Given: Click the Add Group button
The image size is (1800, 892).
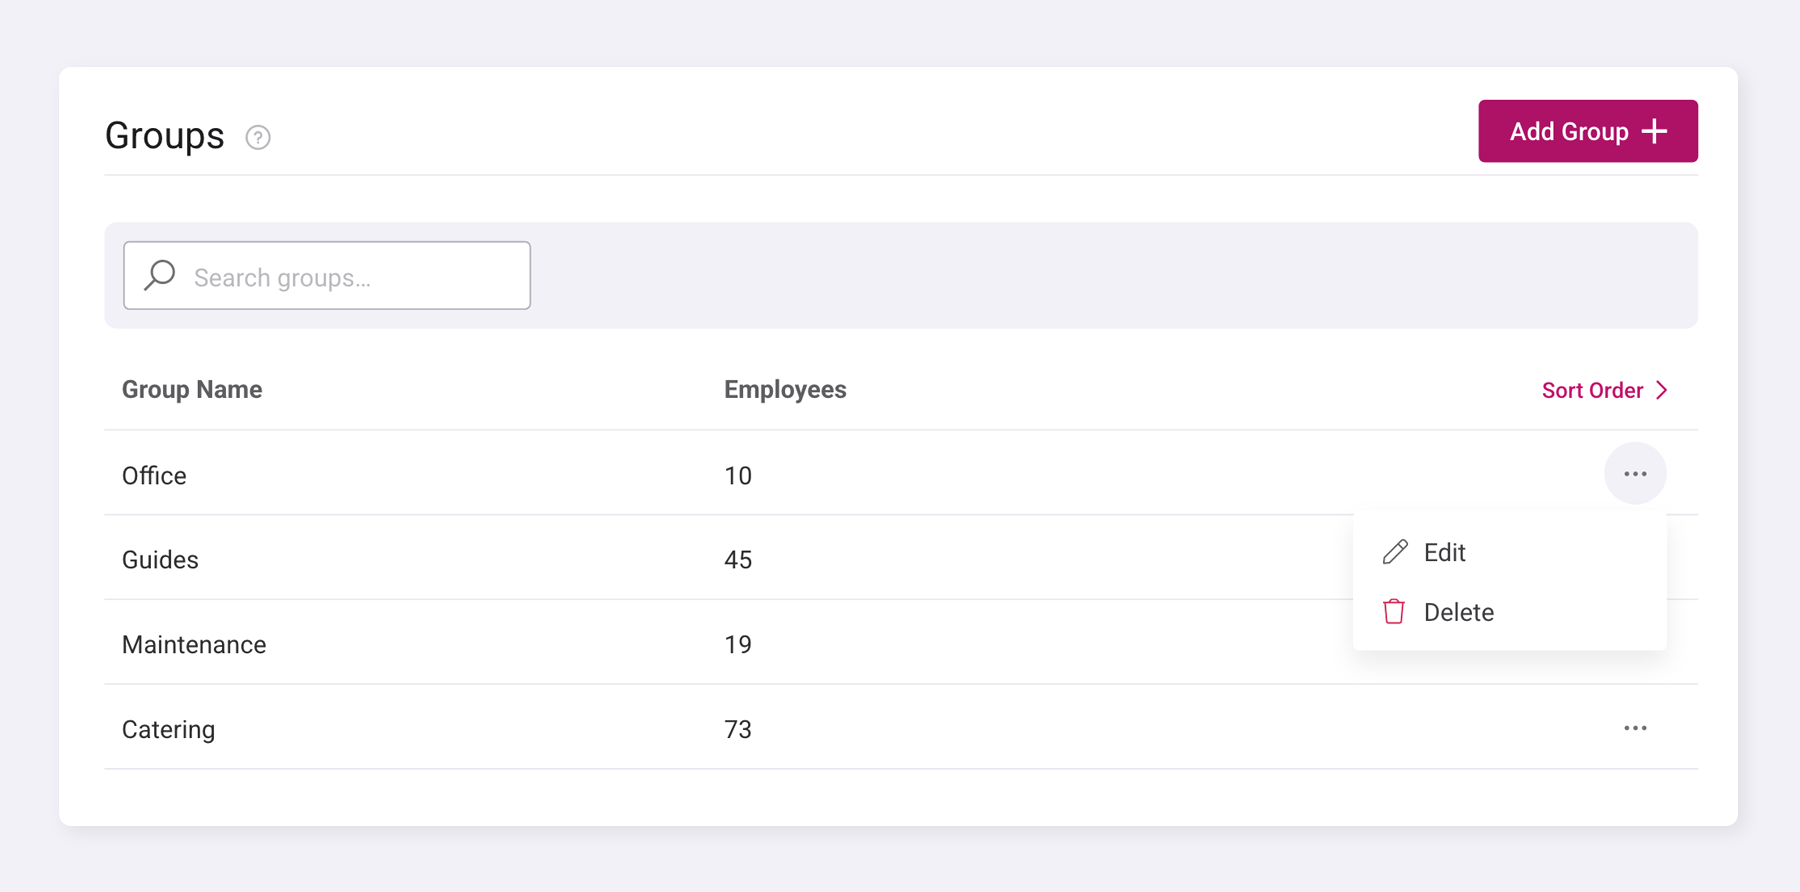Looking at the screenshot, I should 1588,131.
